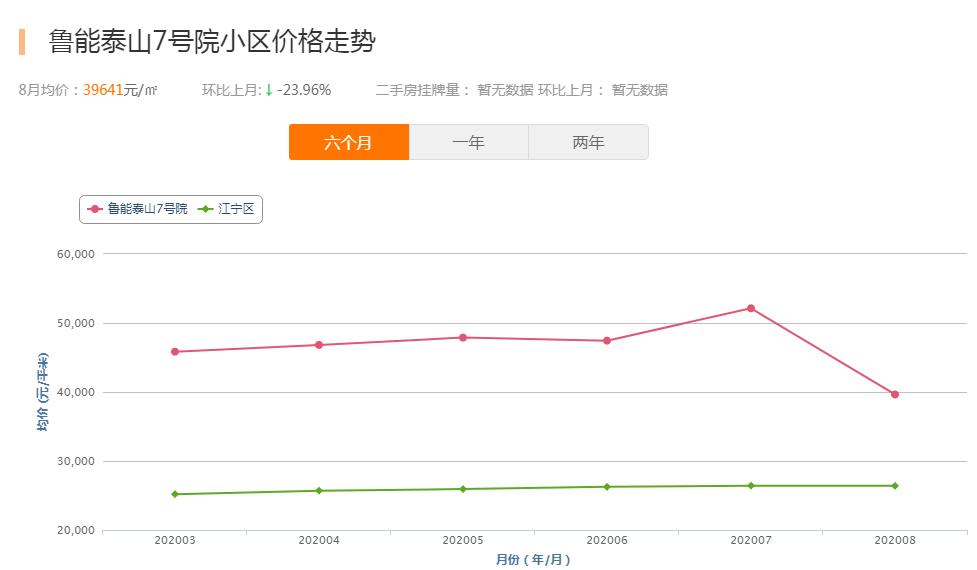Switch to the 两年 tab
The image size is (977, 570).
point(588,142)
